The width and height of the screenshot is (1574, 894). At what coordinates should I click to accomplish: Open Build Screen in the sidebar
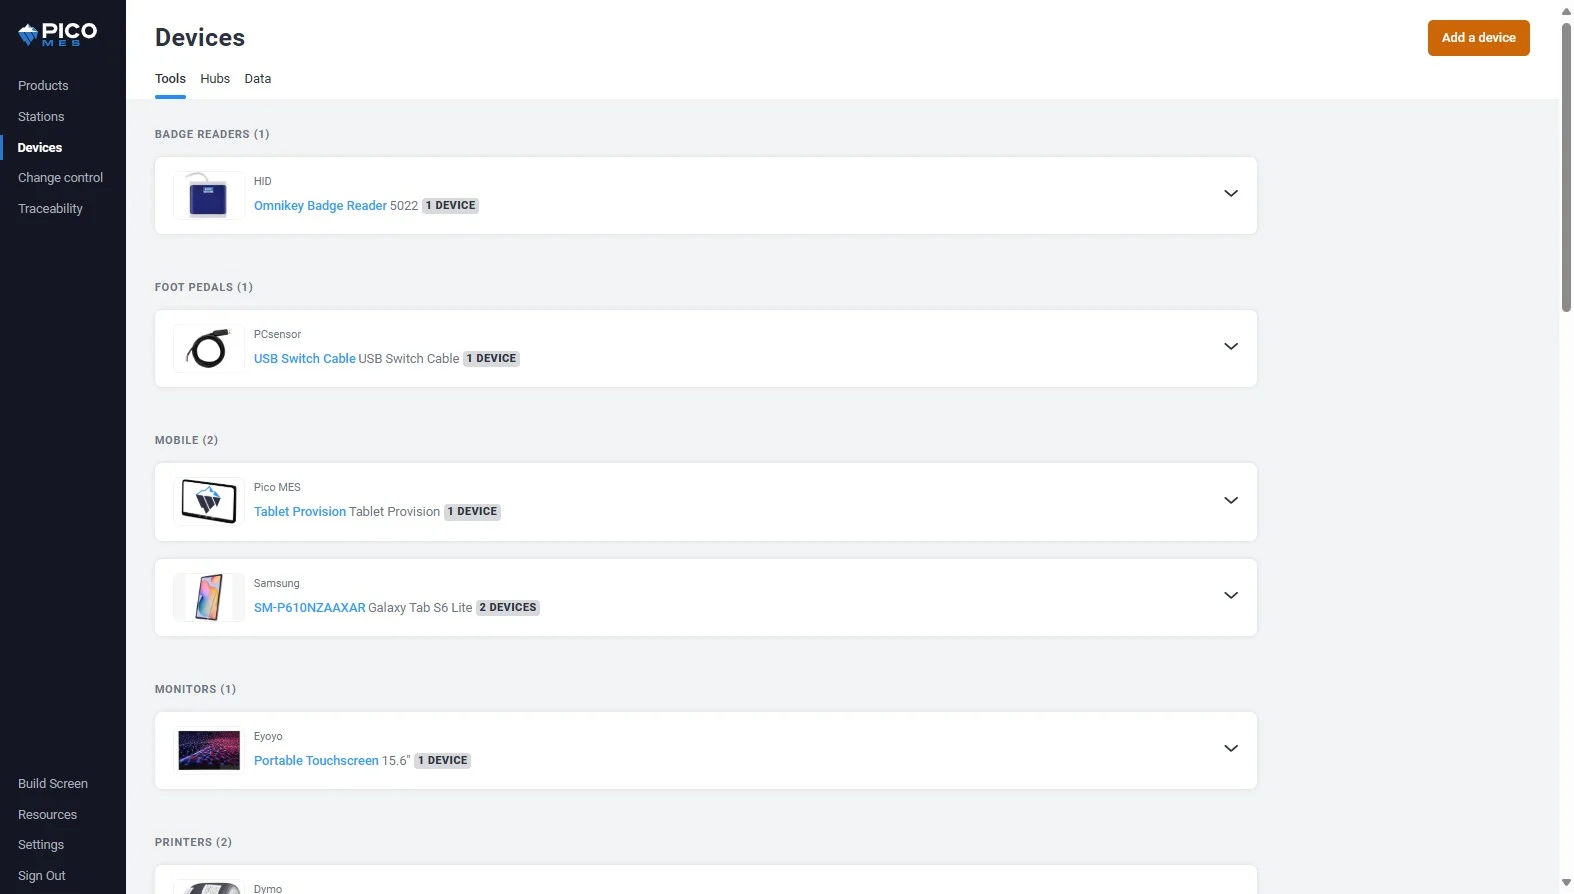click(53, 784)
